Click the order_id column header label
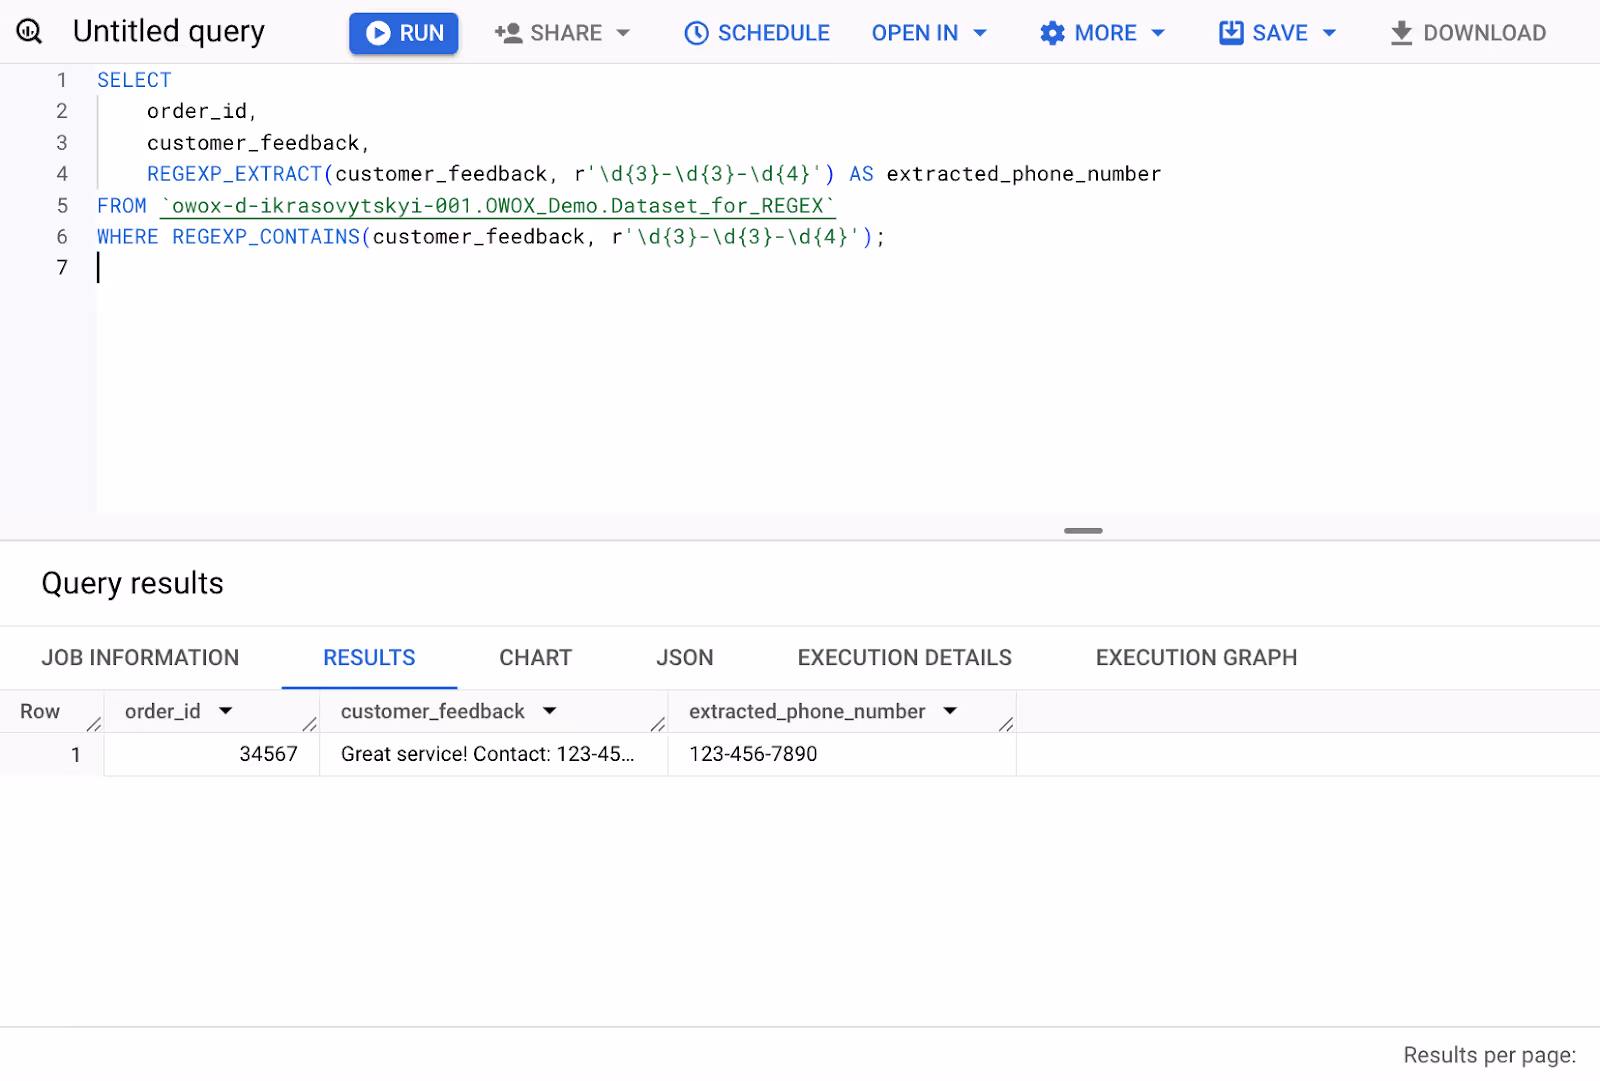Viewport: 1600px width, 1081px height. coord(162,711)
